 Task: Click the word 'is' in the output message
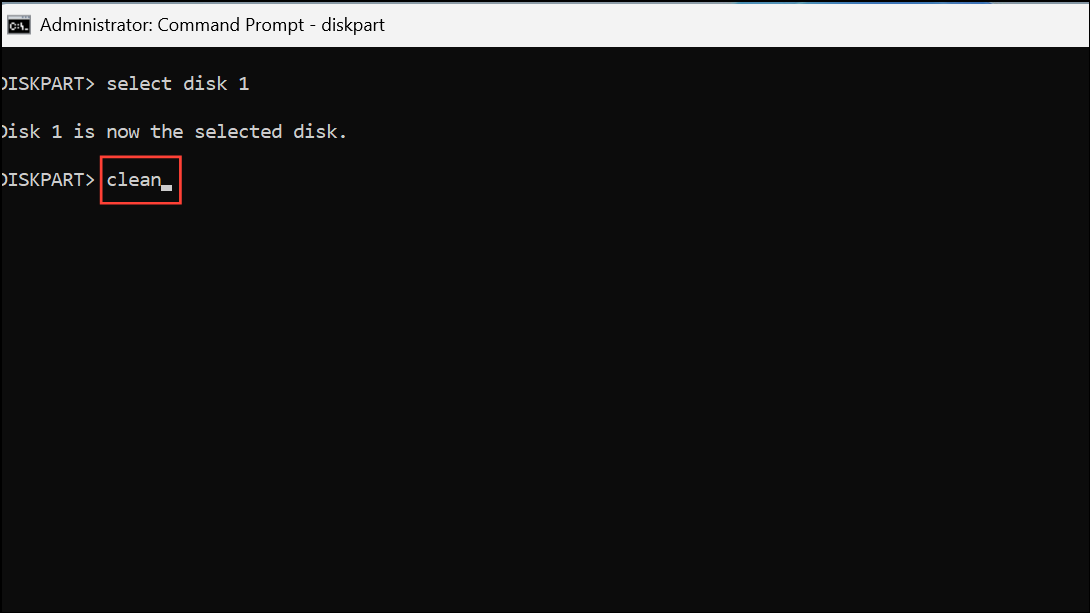[84, 131]
